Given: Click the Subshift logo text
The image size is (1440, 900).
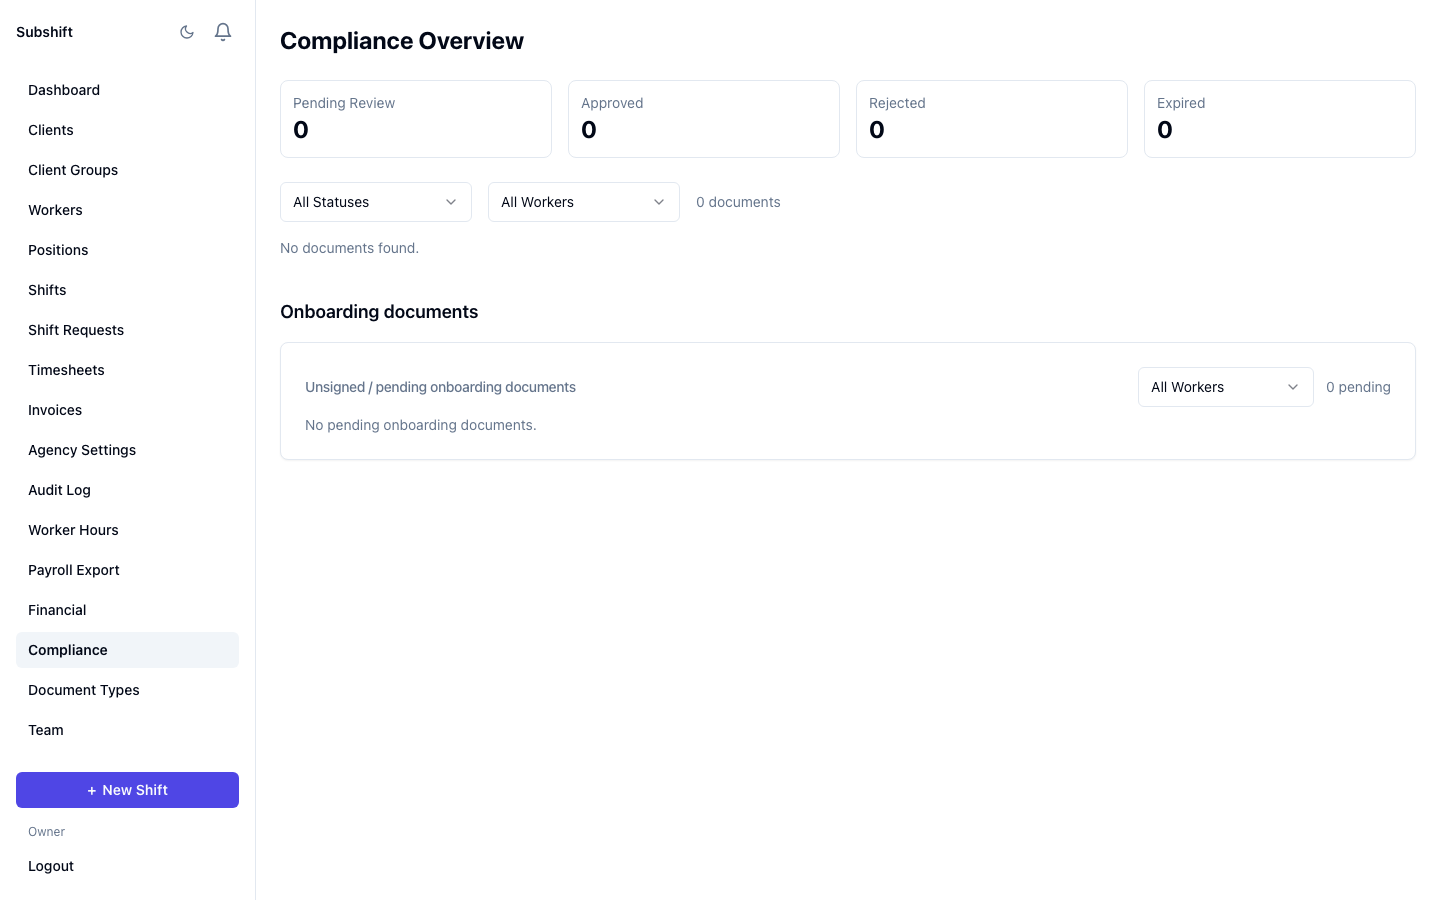Looking at the screenshot, I should pos(44,31).
